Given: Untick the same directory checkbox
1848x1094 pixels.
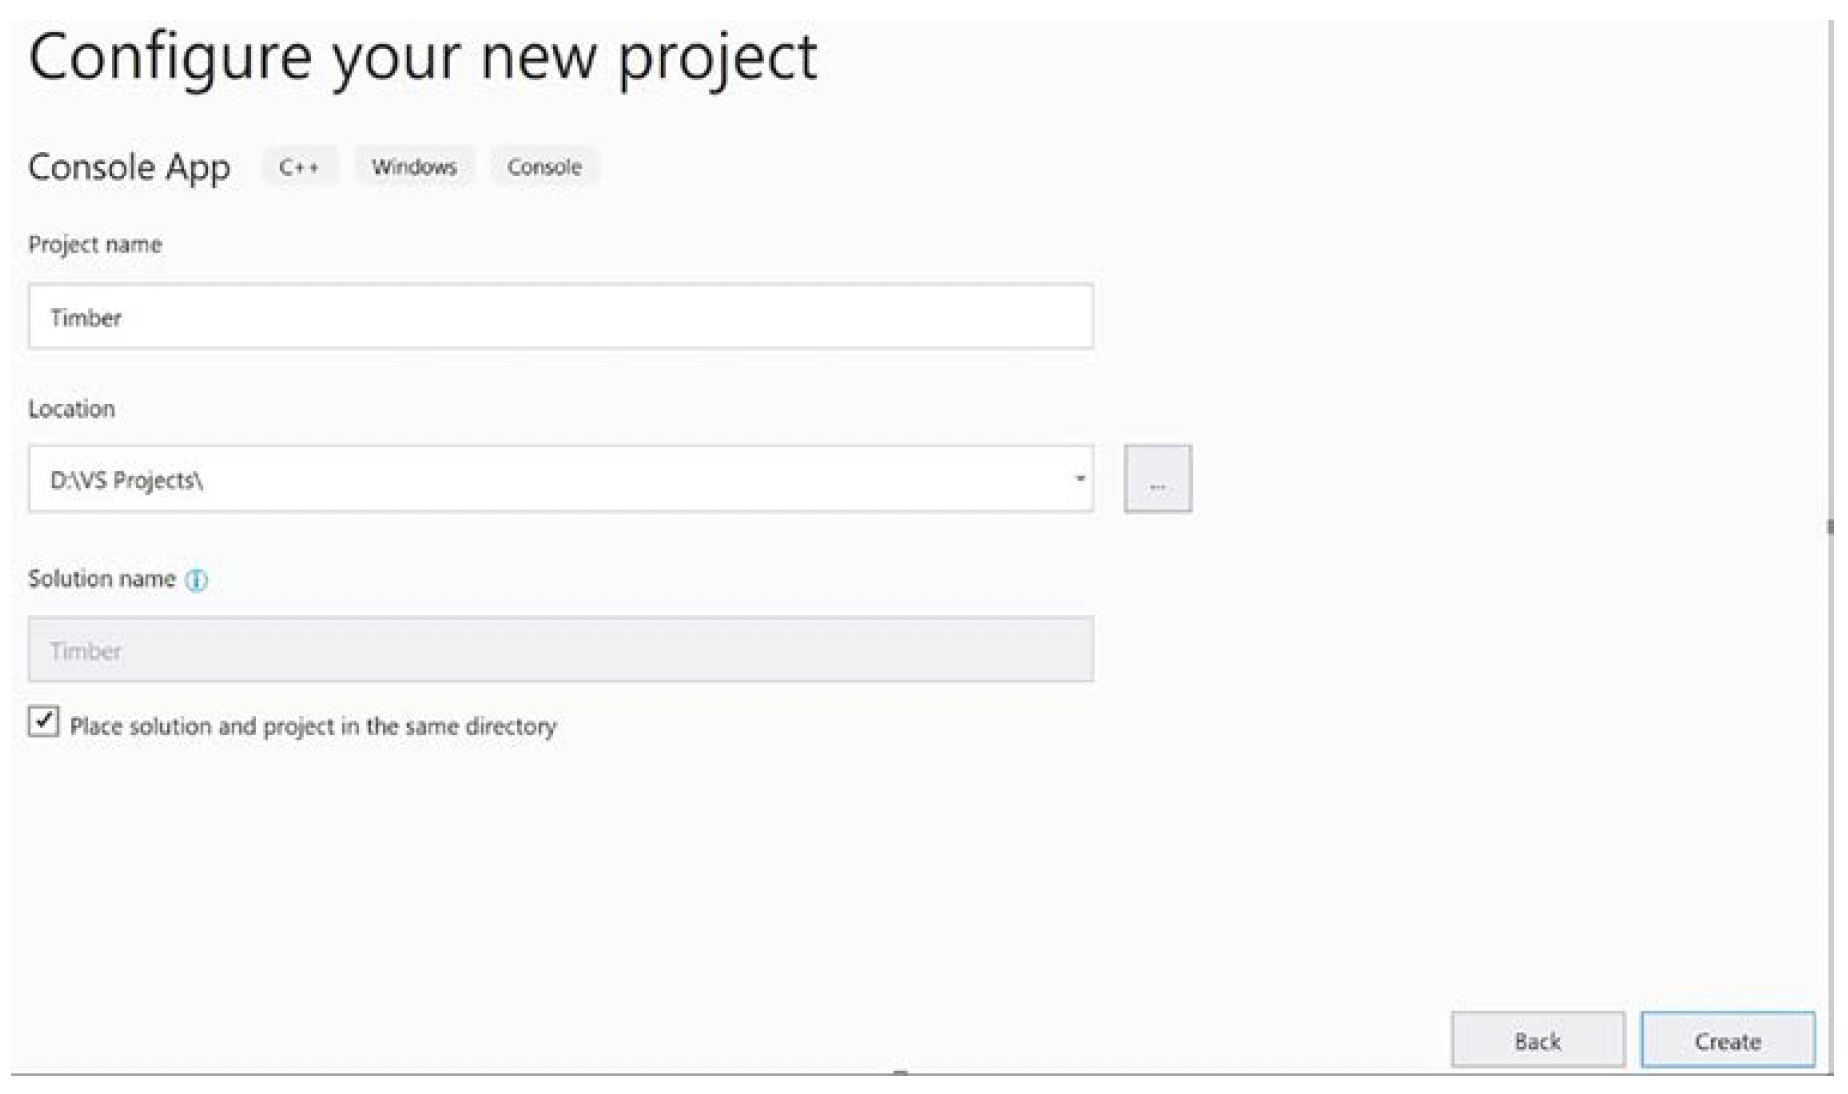Looking at the screenshot, I should click(43, 721).
